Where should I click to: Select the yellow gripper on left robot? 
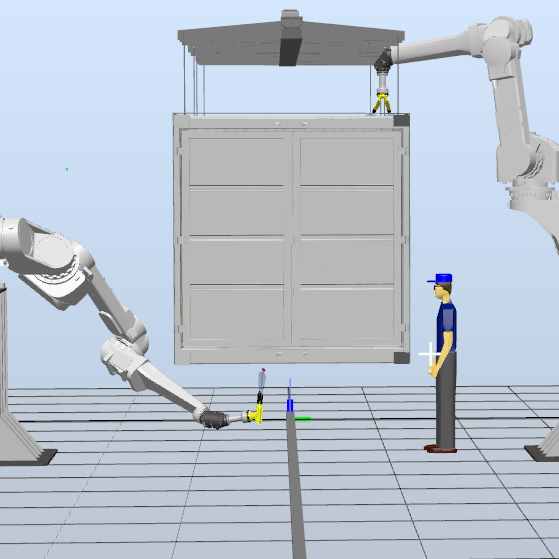[x=257, y=413]
